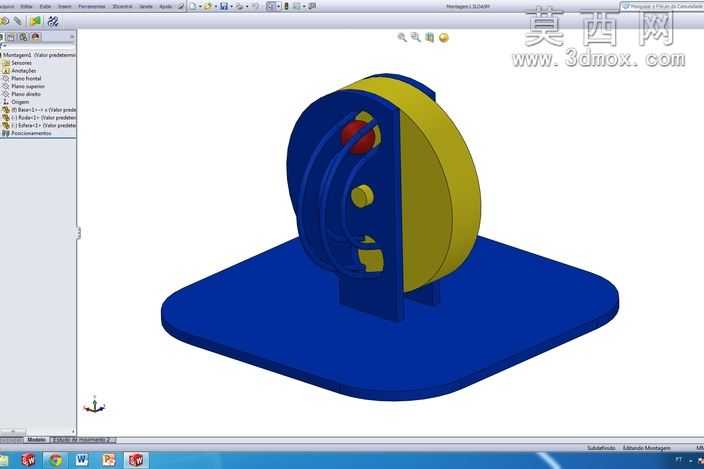The width and height of the screenshot is (704, 469).
Task: Open the Editar menu
Action: click(26, 7)
